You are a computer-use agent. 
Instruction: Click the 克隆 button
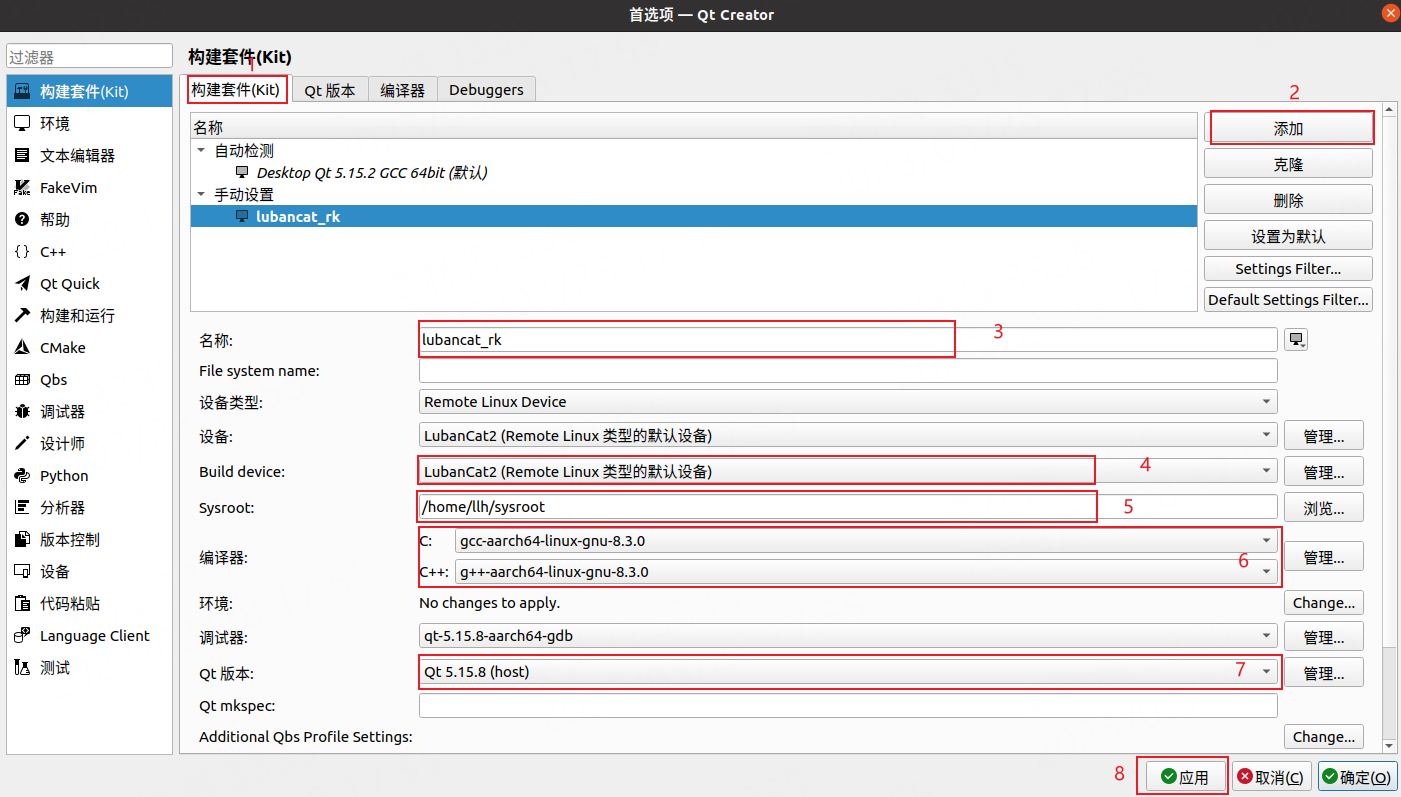1288,164
